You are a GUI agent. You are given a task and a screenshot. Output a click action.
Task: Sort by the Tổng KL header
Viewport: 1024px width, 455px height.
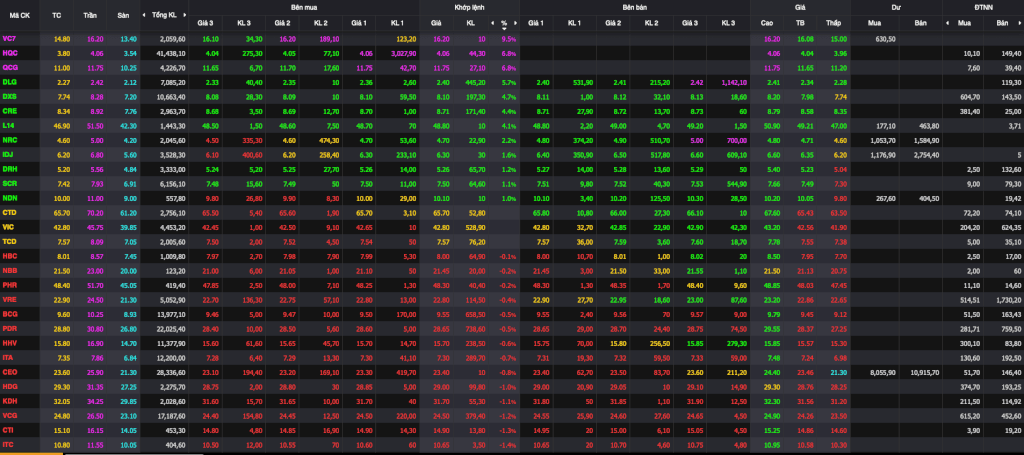164,14
